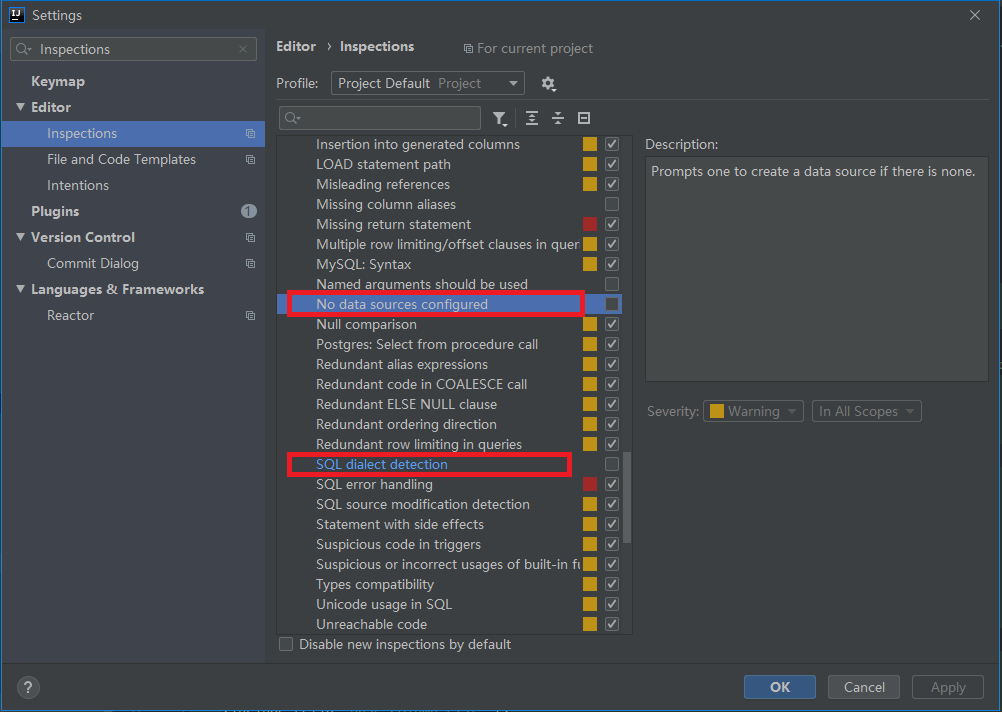Open the inspections filter funnel icon
The image size is (1002, 713).
click(500, 118)
